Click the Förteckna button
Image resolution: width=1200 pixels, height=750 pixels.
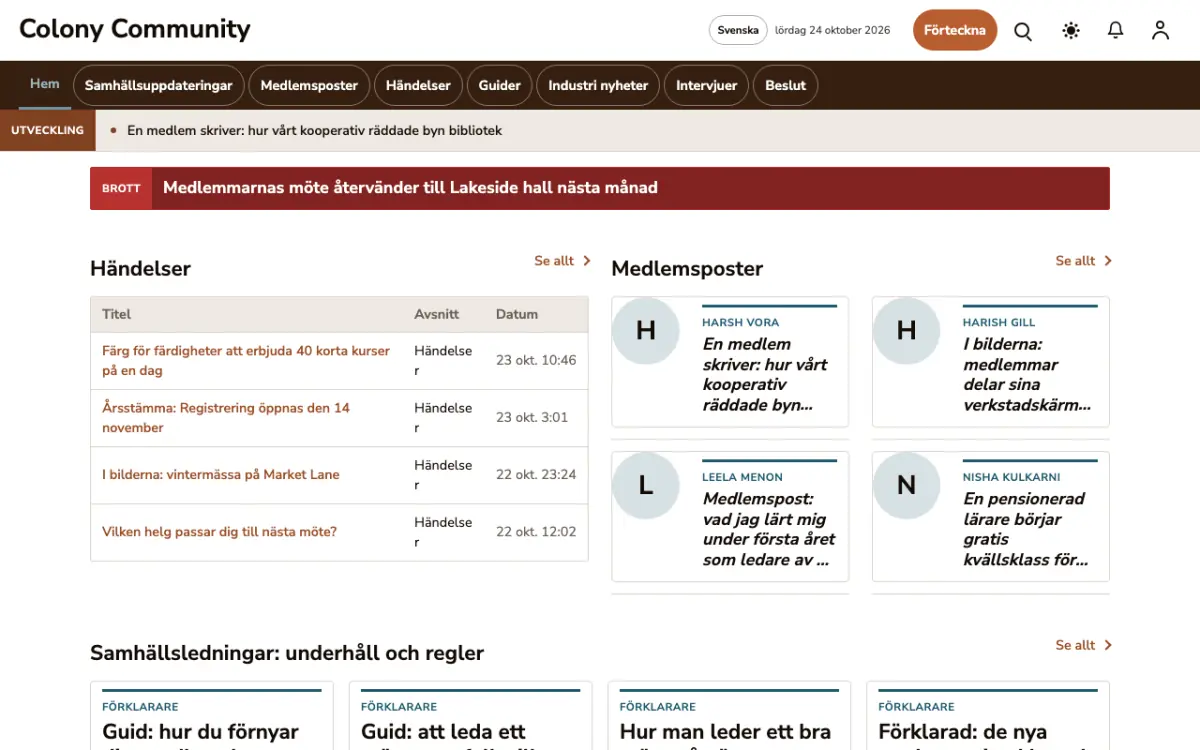(x=955, y=30)
